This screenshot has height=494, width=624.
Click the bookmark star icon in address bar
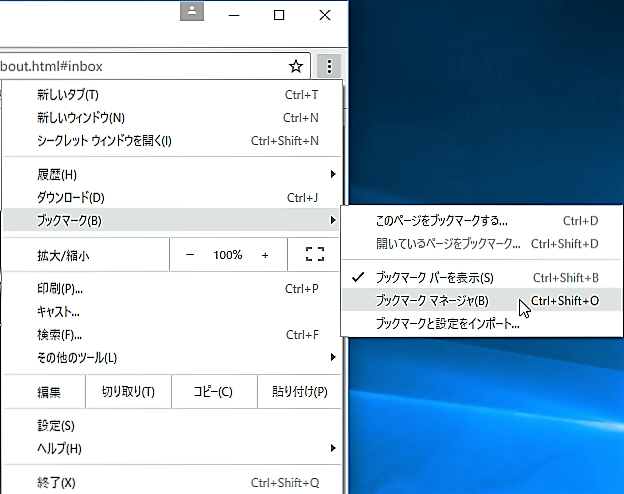[296, 66]
